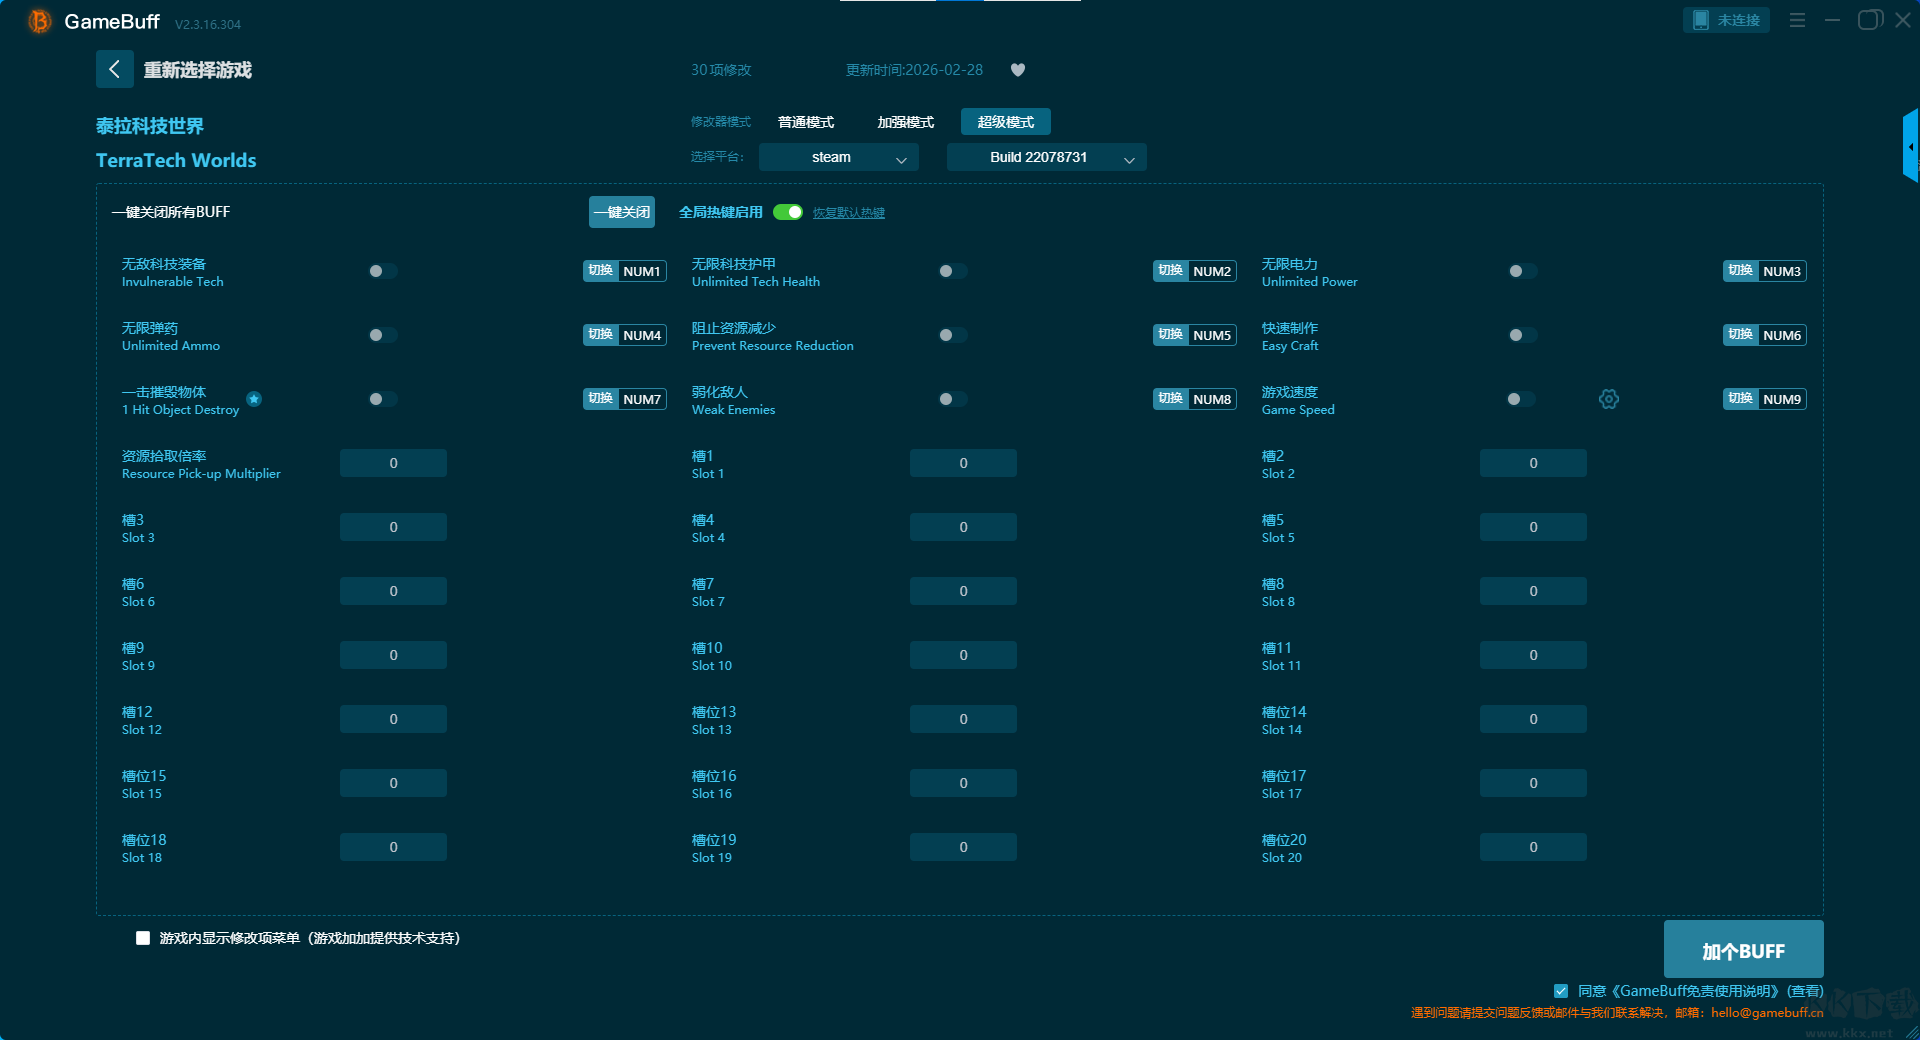1920x1040 pixels.
Task: Click the GameBuff logo icon
Action: click(x=40, y=22)
